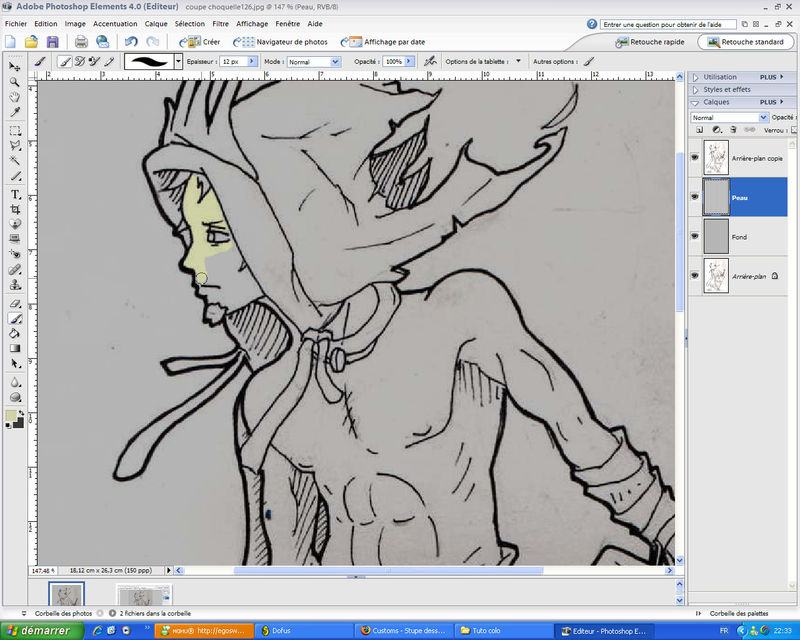800x640 pixels.
Task: Switch to Retouche standard mode
Action: [746, 42]
